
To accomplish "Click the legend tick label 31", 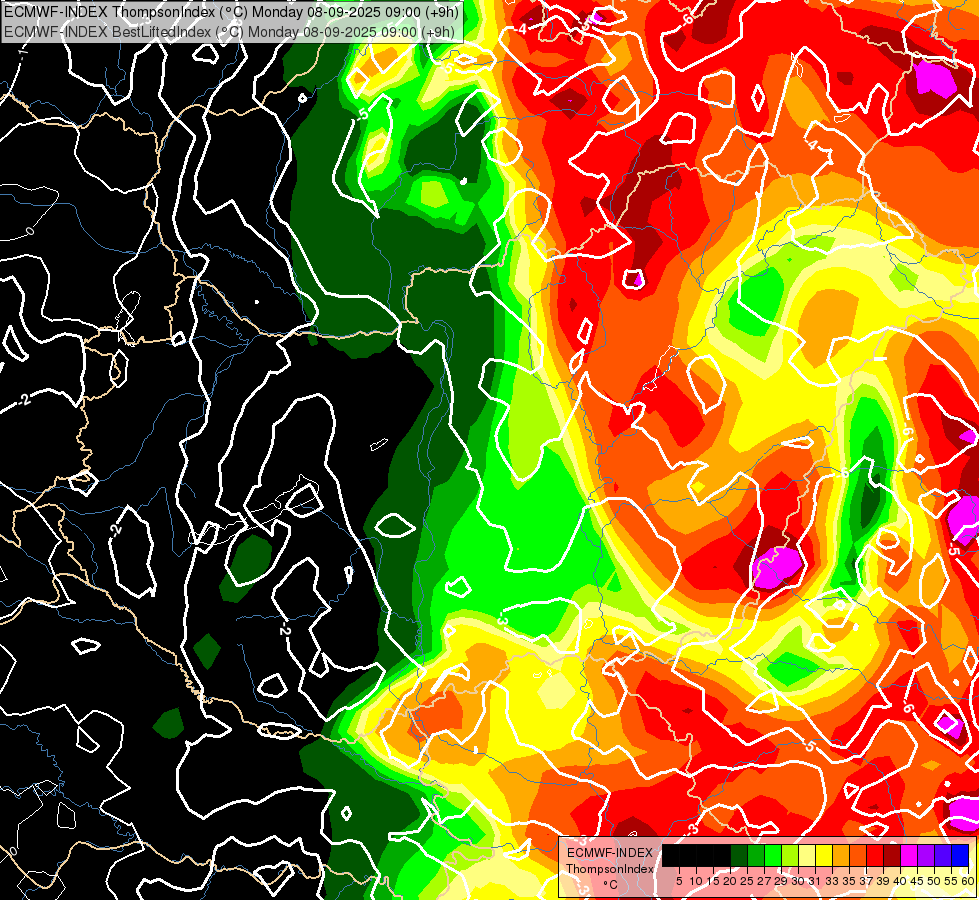I will [x=815, y=881].
